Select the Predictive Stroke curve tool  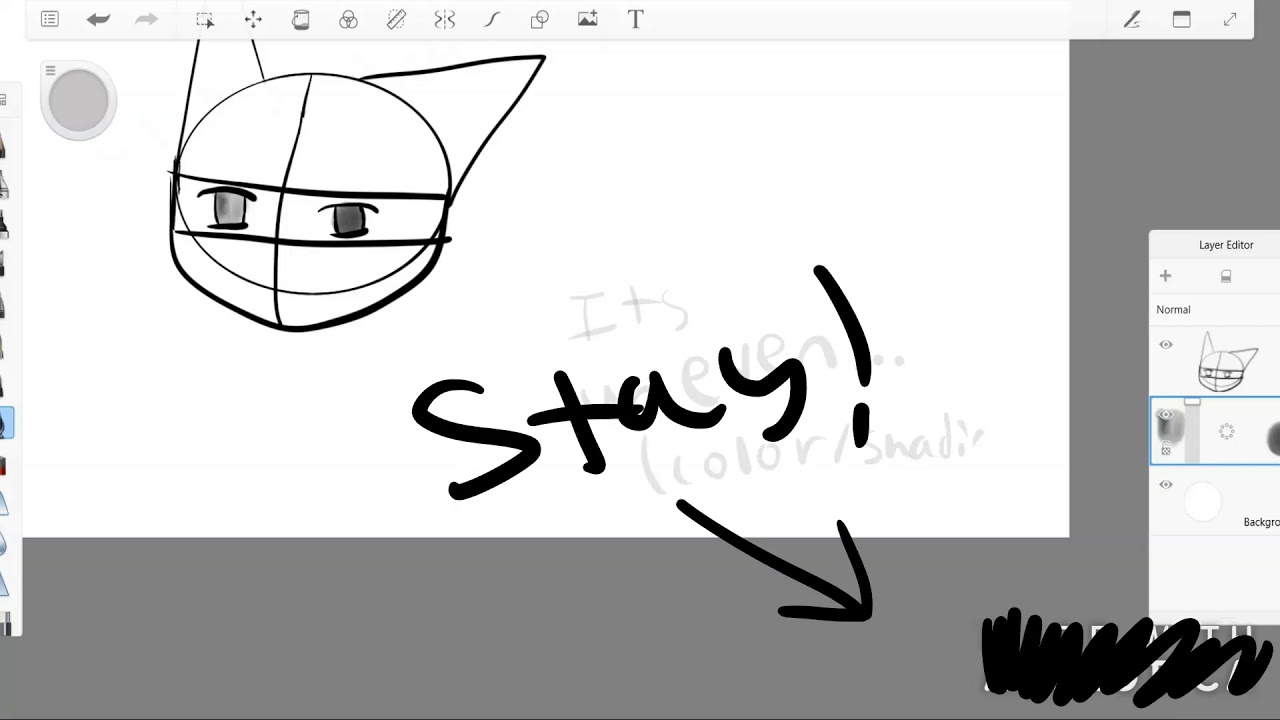pyautogui.click(x=492, y=19)
